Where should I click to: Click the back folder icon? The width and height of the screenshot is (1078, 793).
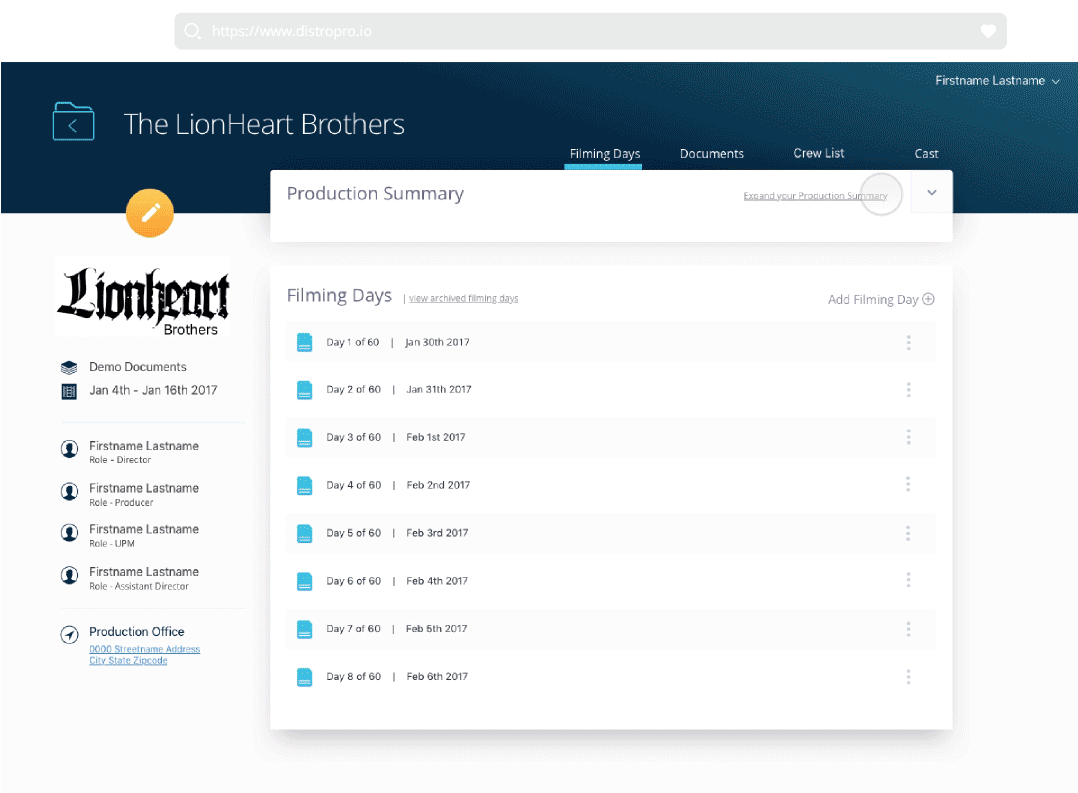[x=73, y=122]
